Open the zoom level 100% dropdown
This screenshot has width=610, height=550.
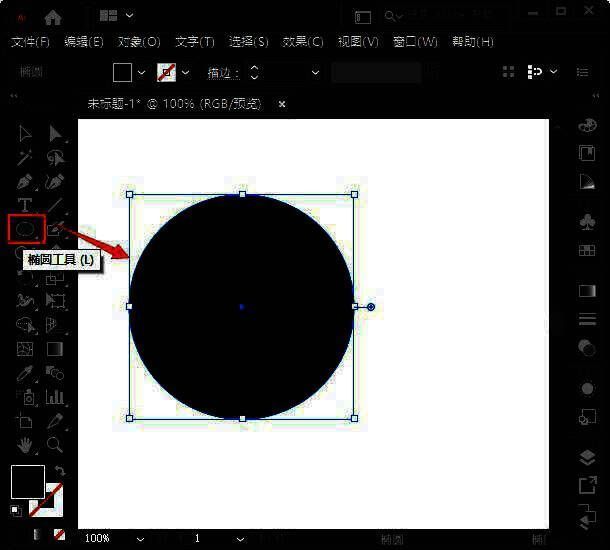(140, 538)
